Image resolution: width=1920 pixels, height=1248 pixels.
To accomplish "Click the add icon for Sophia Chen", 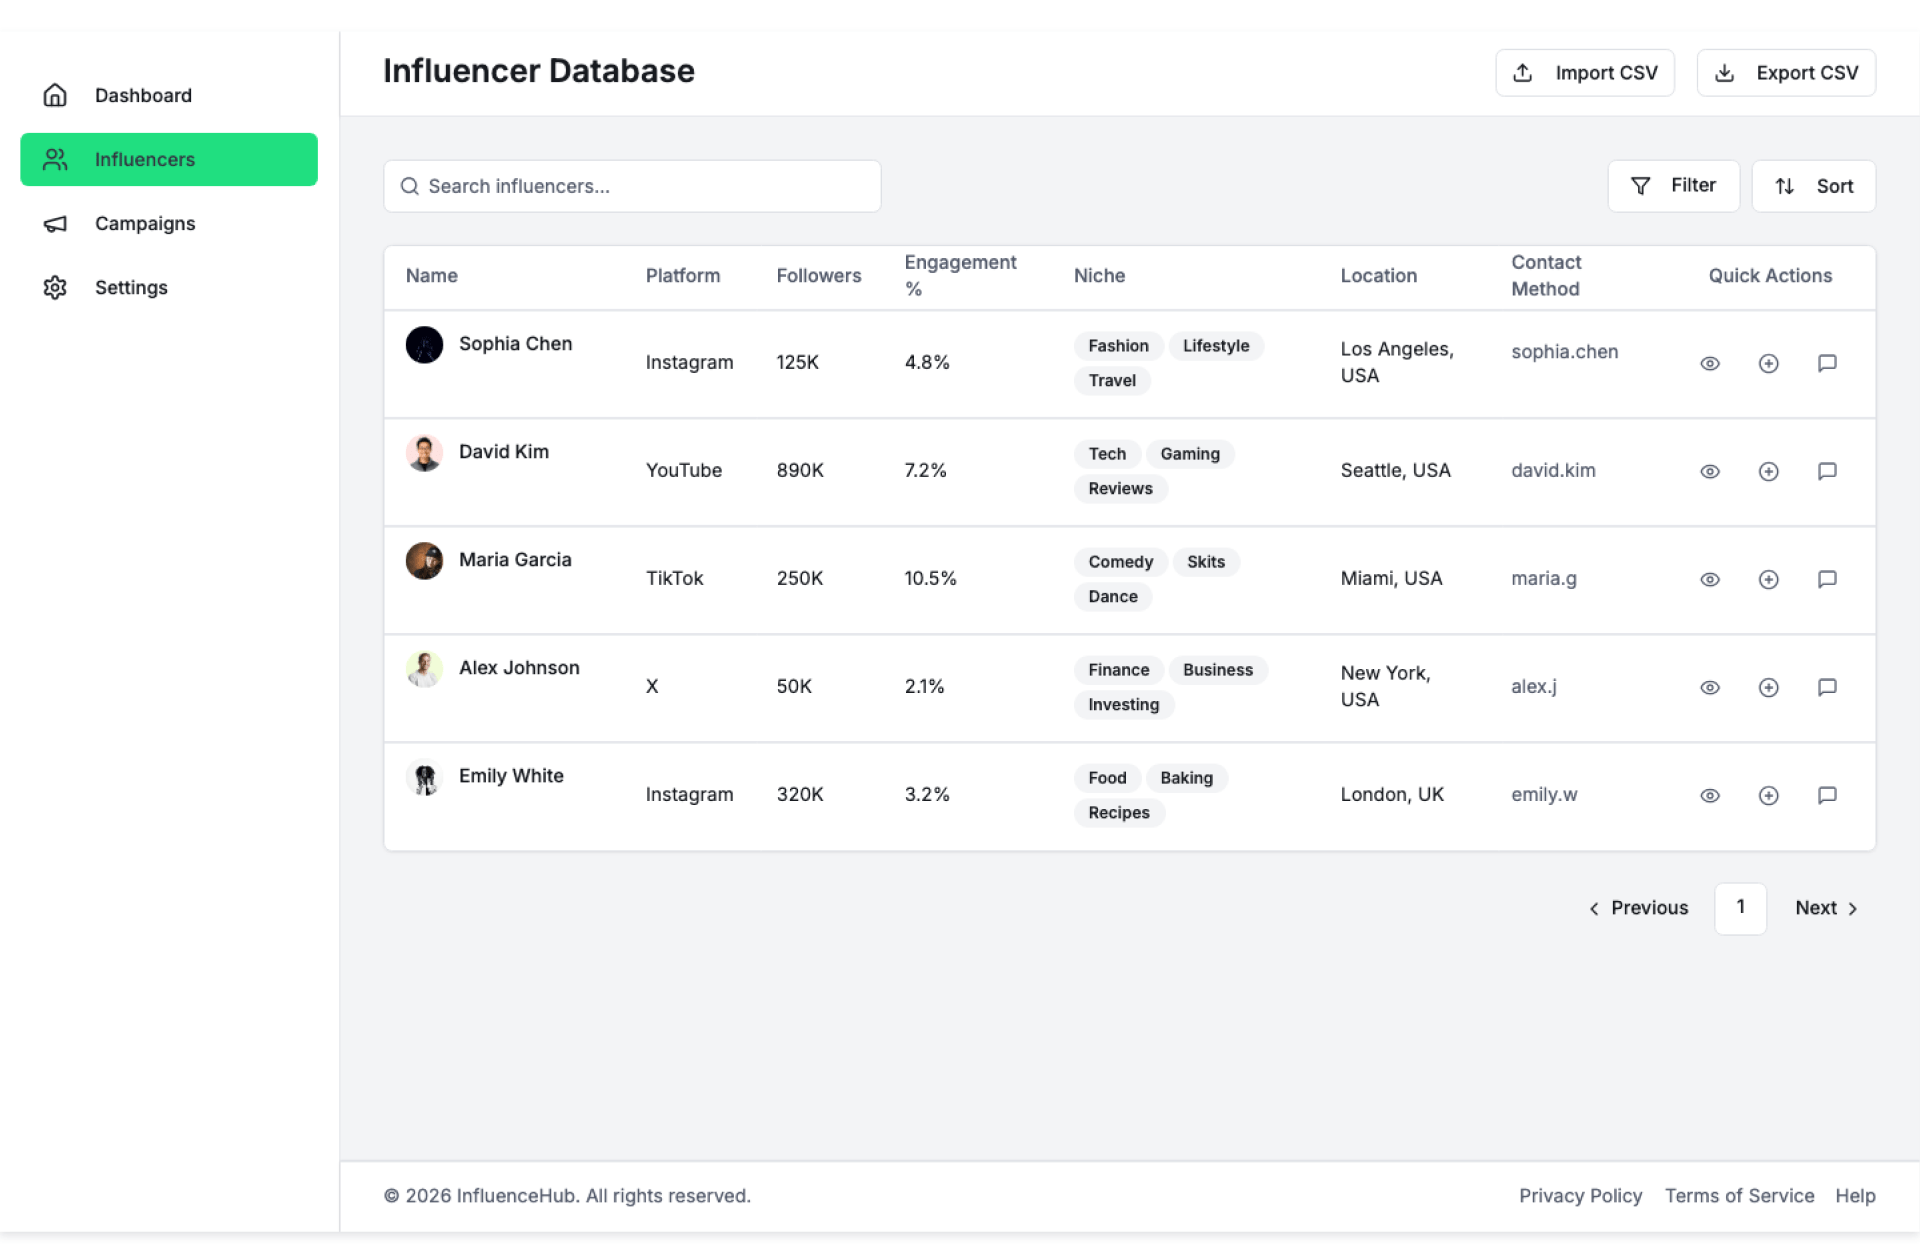I will click(x=1768, y=363).
